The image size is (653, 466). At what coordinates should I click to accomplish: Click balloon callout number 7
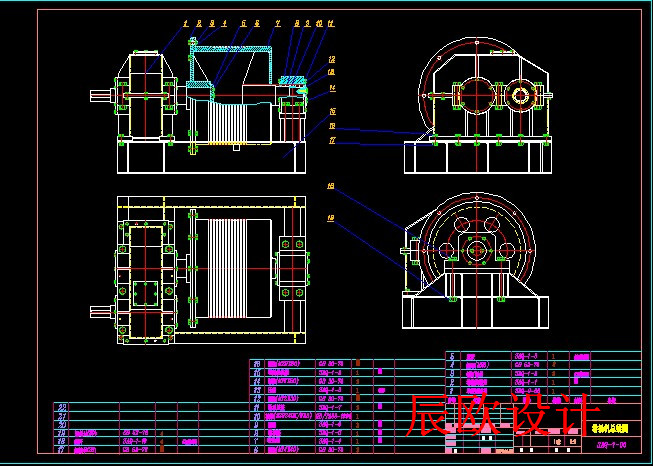pos(277,24)
